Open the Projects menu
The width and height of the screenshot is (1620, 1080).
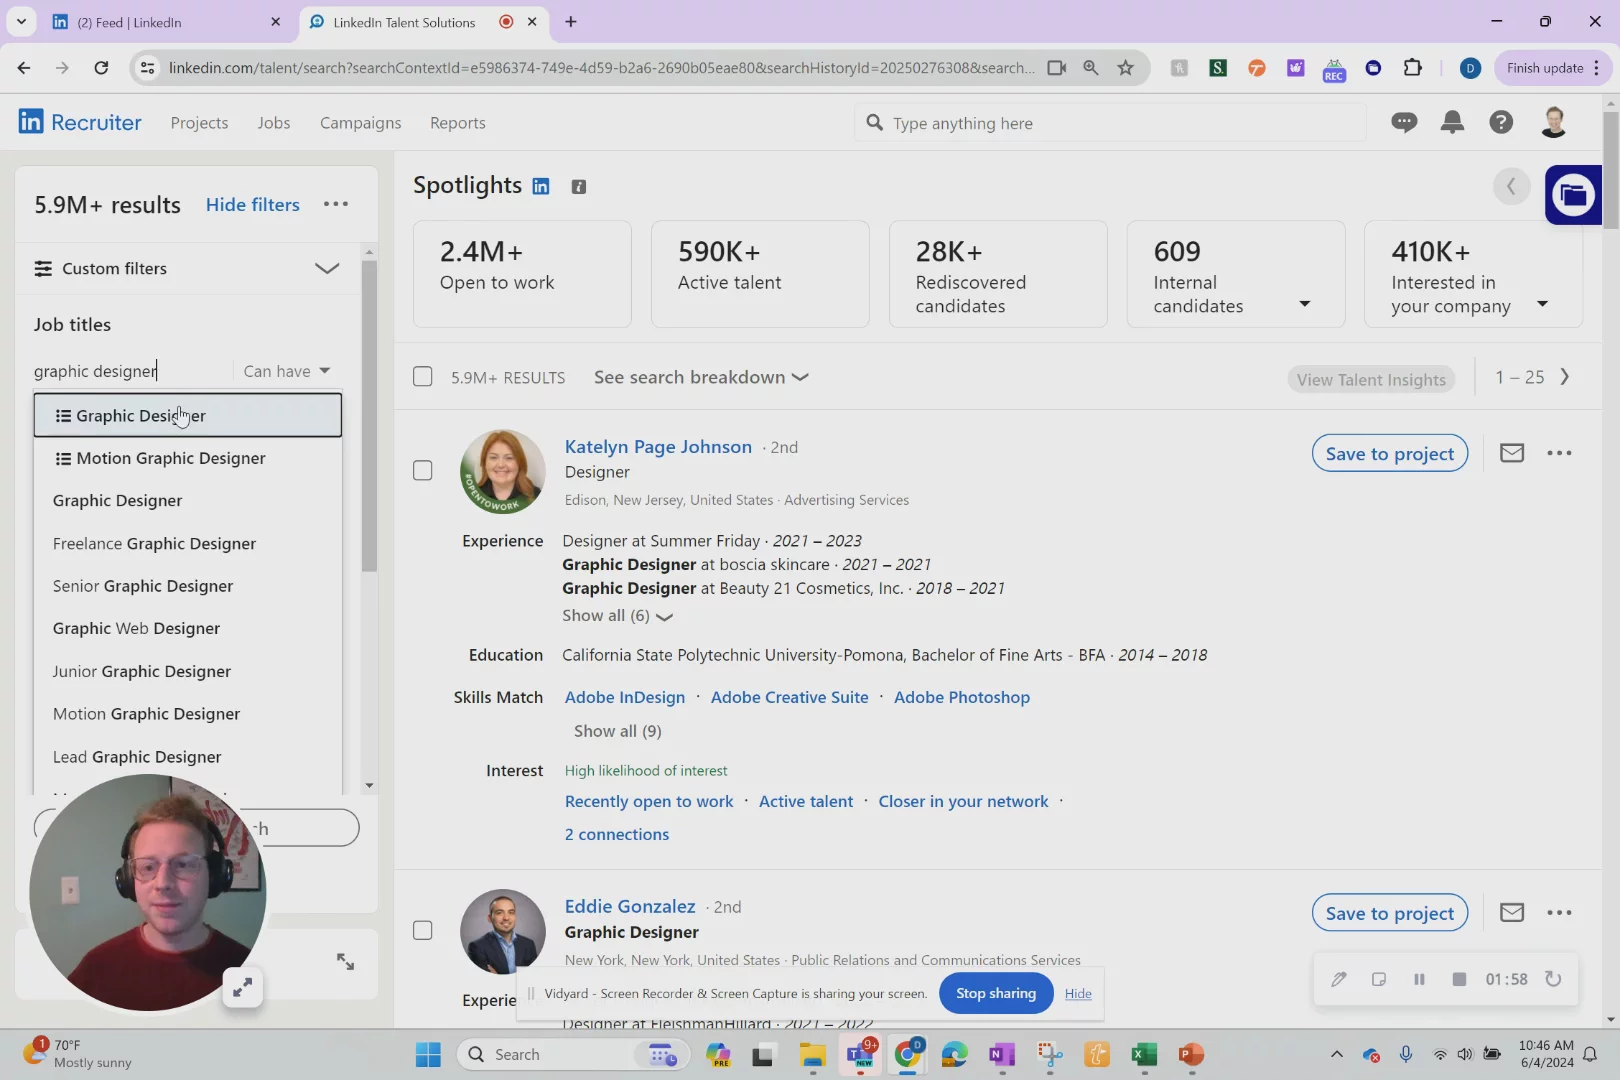pyautogui.click(x=199, y=123)
